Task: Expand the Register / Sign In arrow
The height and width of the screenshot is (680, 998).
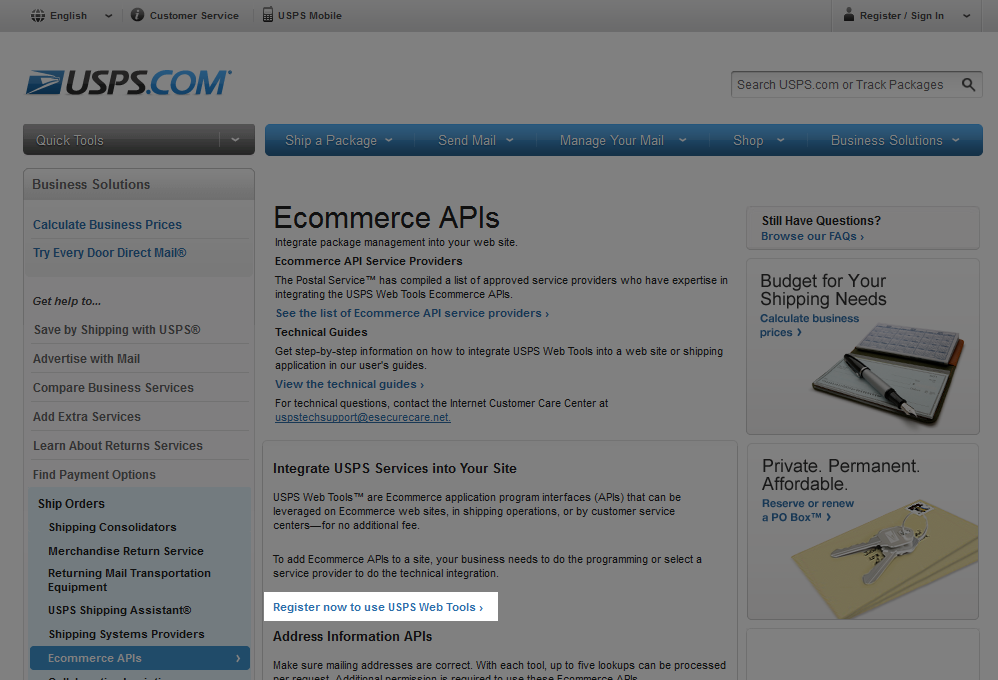Action: [x=966, y=16]
